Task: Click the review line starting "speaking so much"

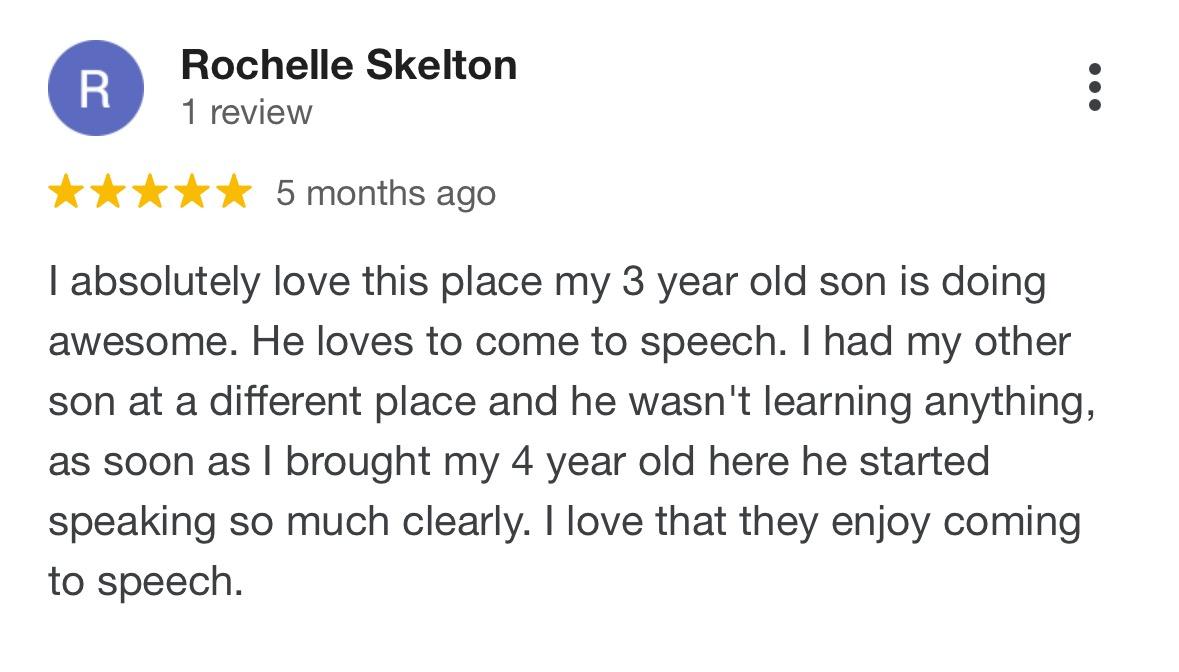Action: pyautogui.click(x=565, y=523)
